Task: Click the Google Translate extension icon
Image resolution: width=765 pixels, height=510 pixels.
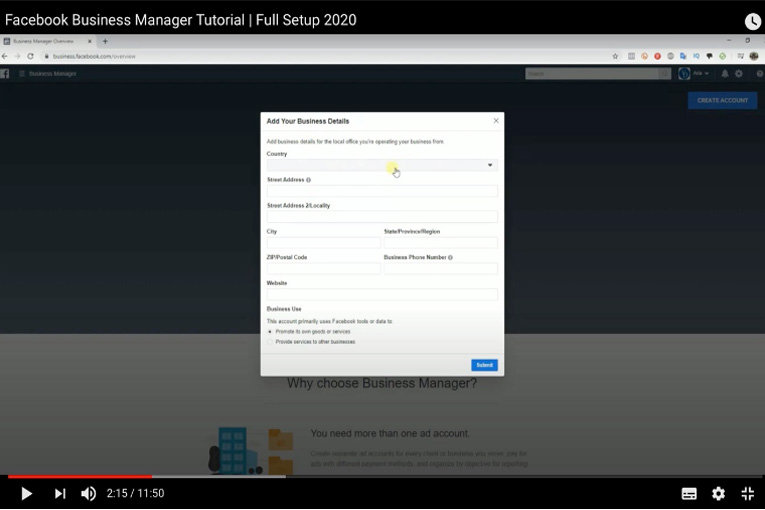Action: [x=683, y=57]
